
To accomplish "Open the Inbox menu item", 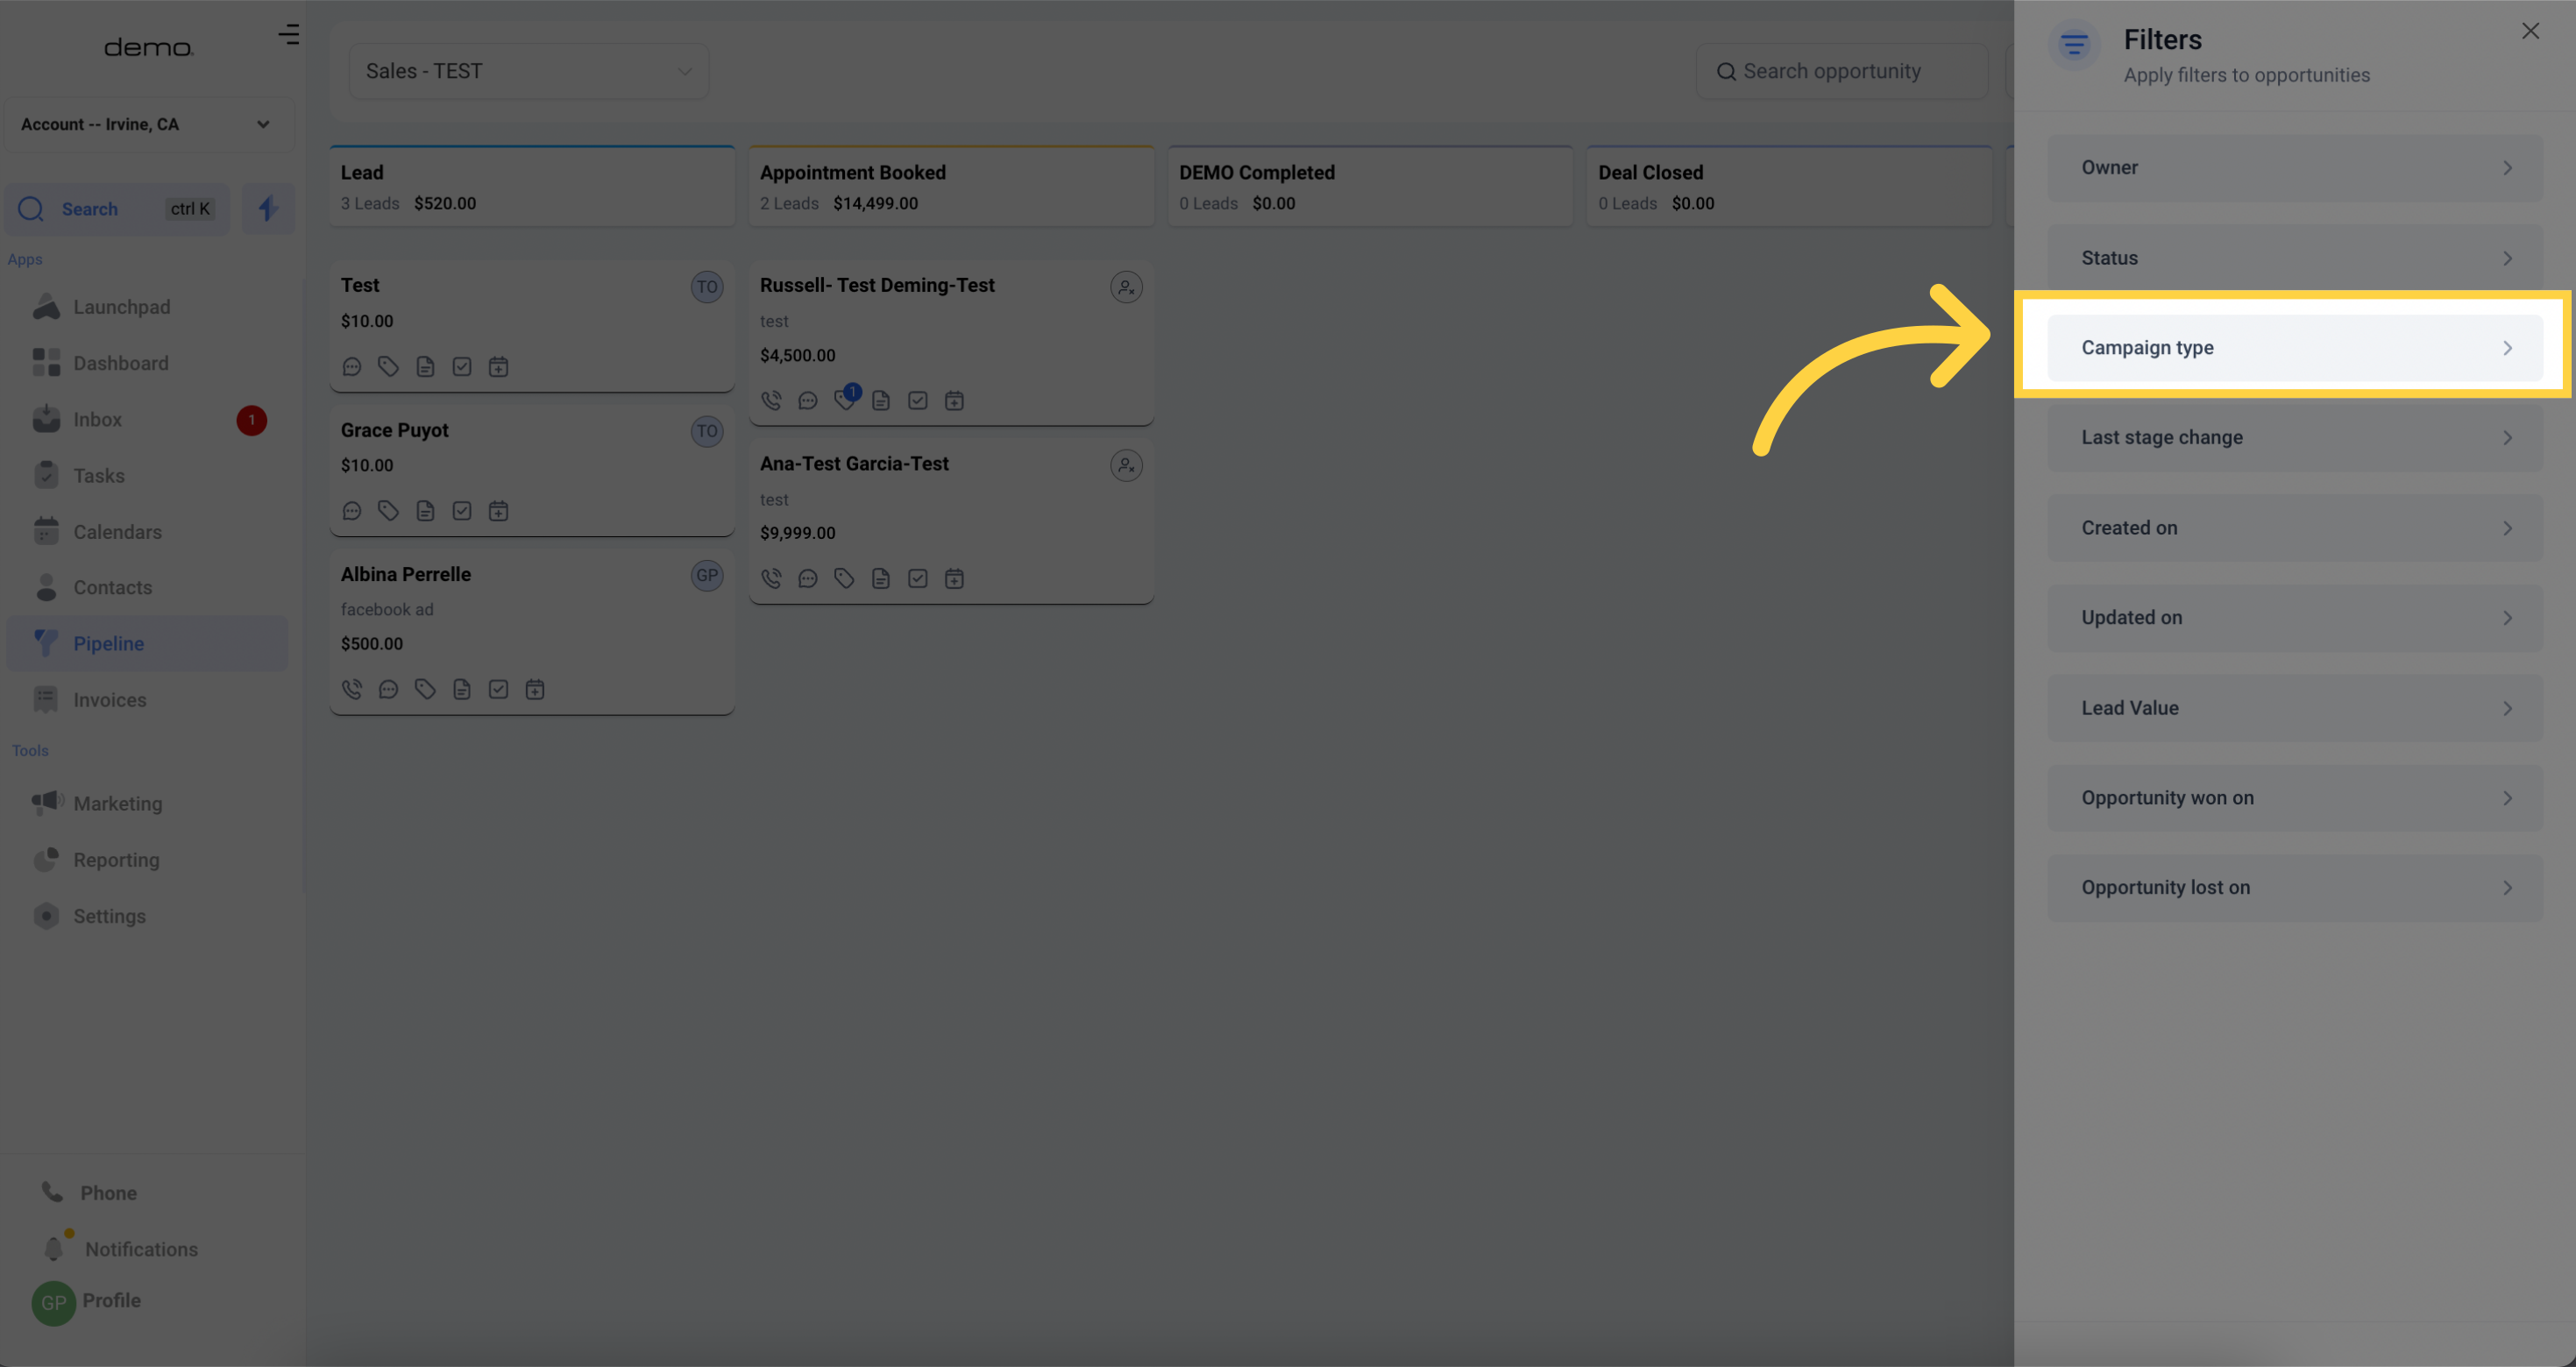I will pos(97,419).
